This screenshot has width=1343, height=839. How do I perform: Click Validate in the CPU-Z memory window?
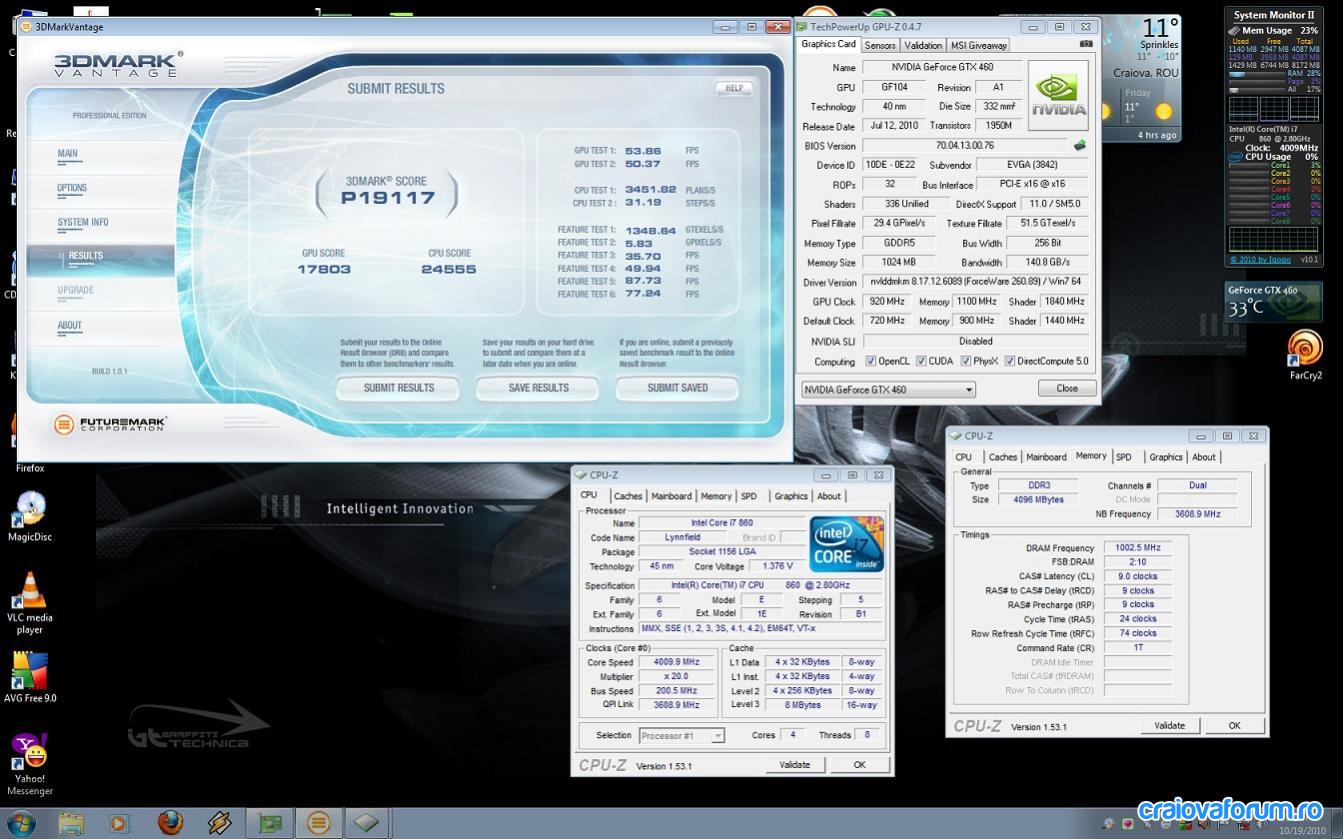point(1169,726)
